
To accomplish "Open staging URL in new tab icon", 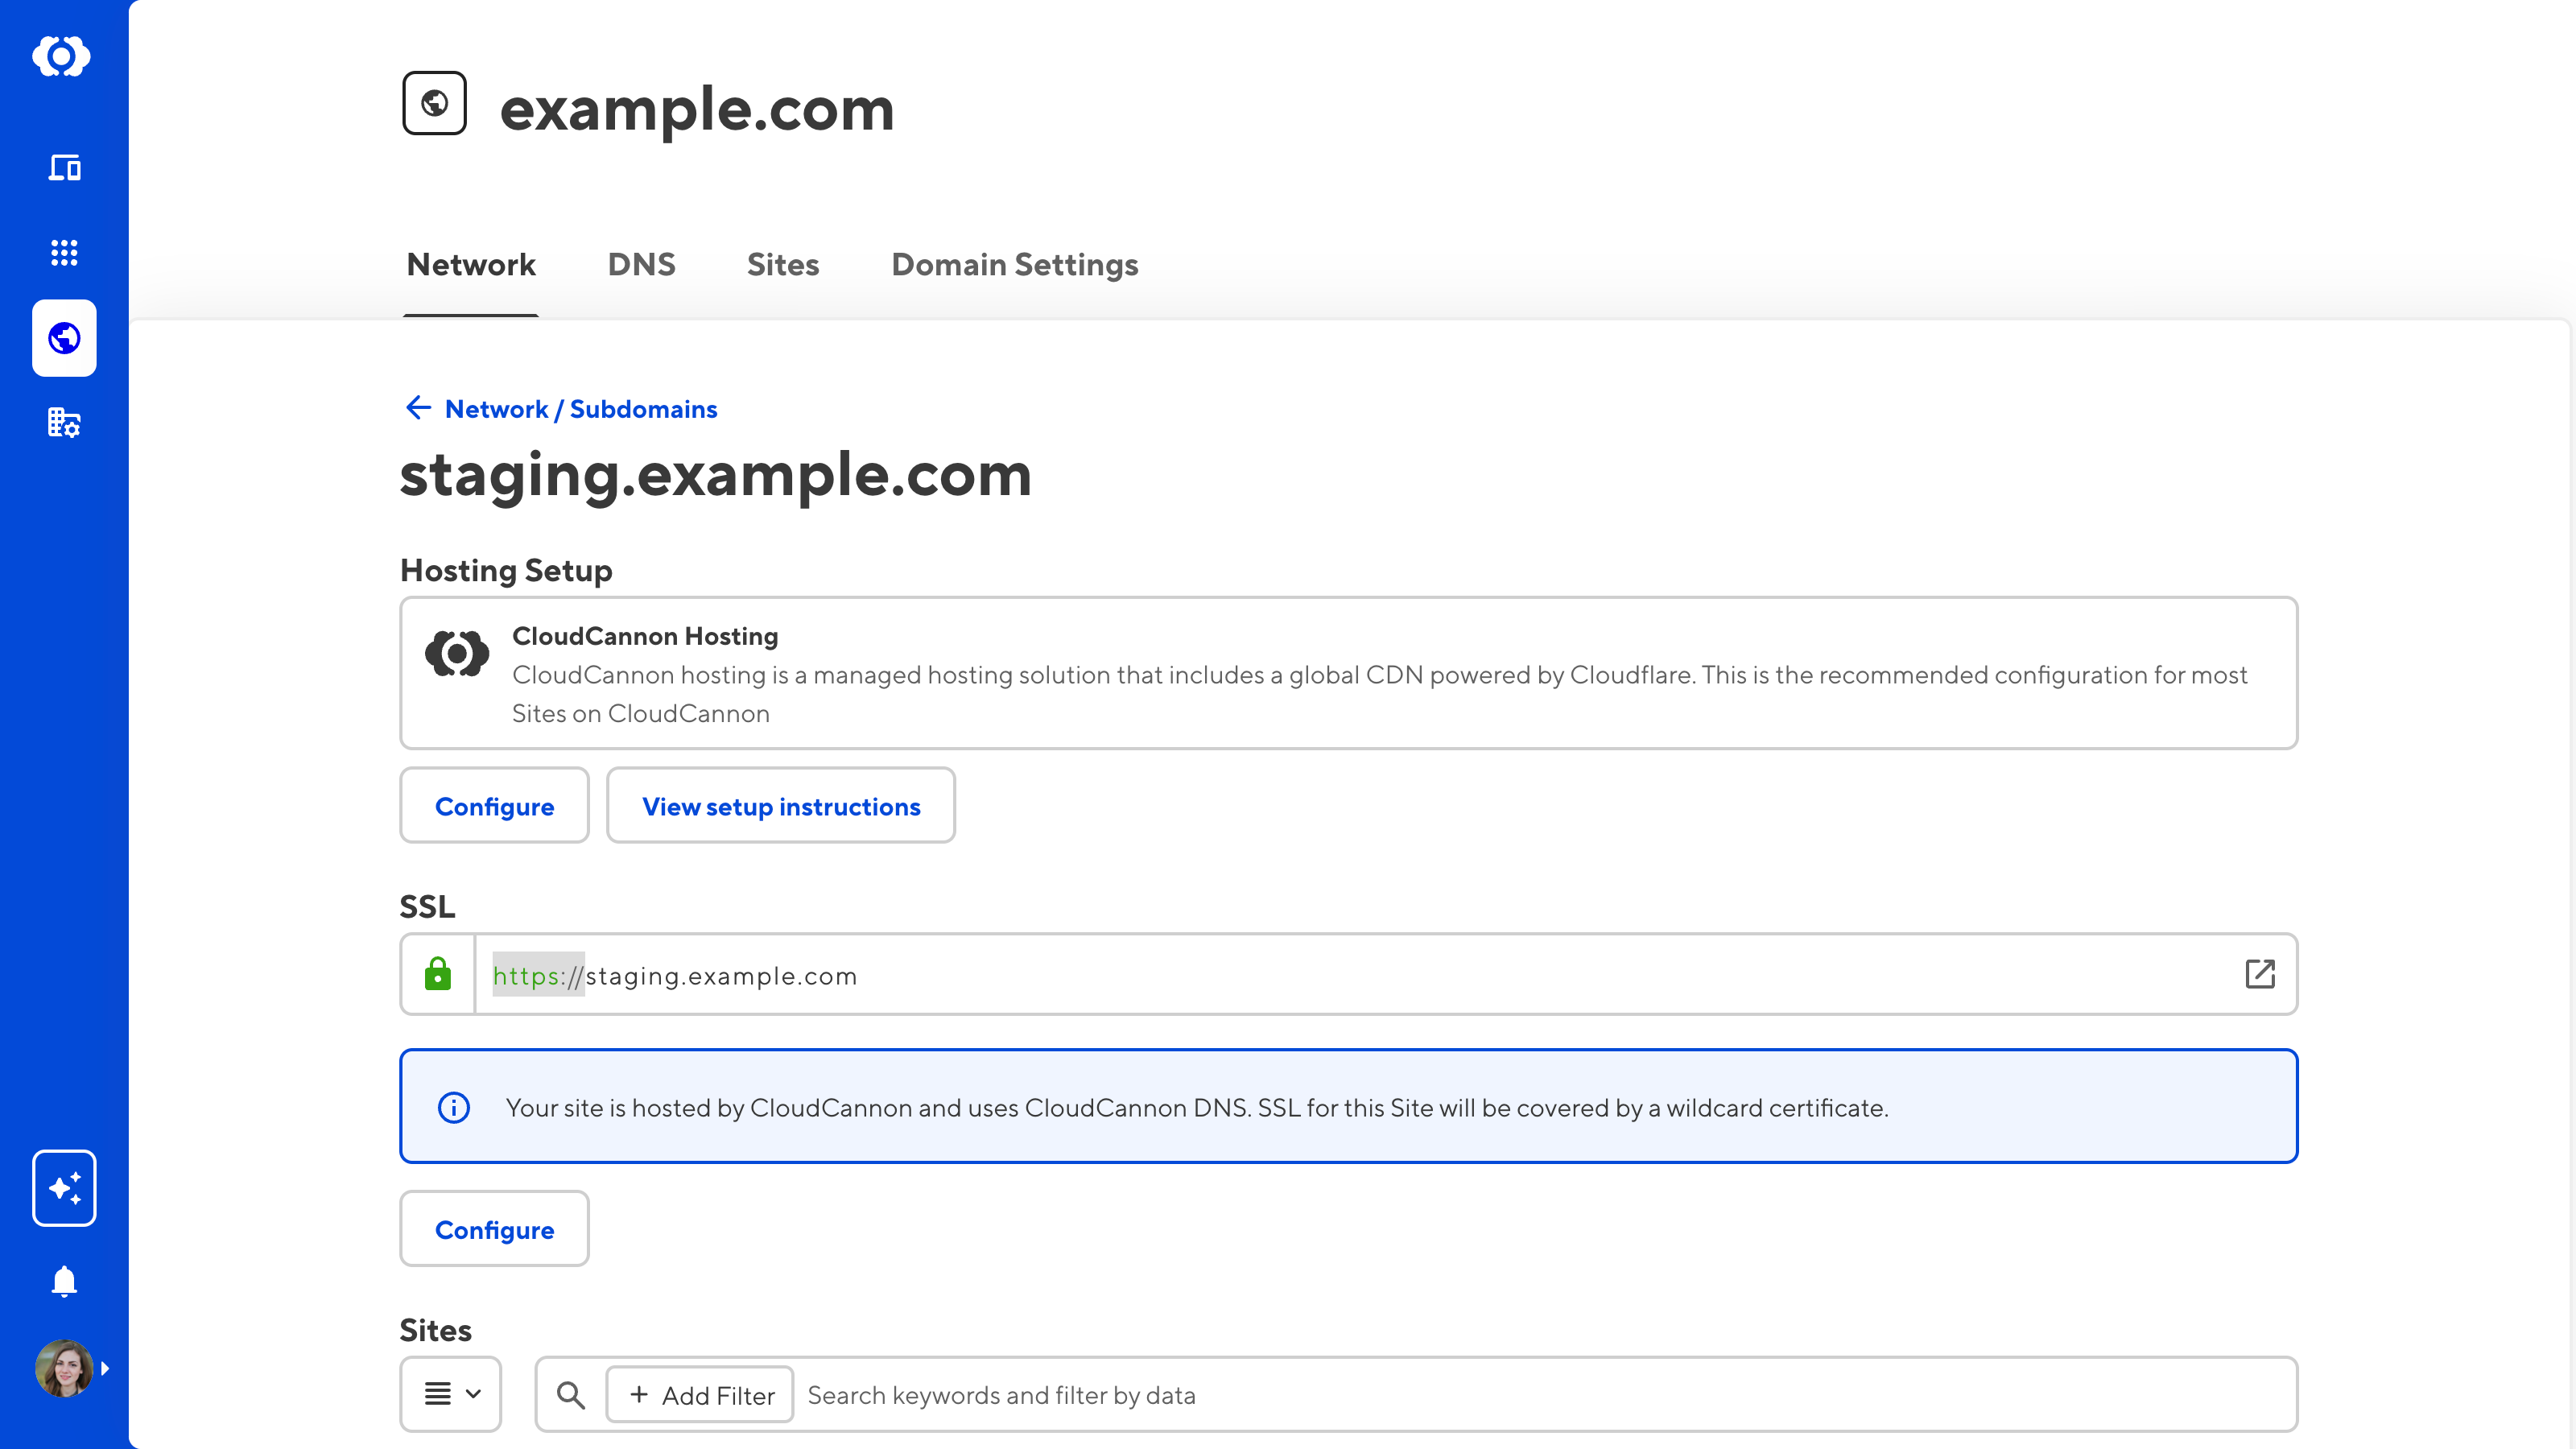I will tap(2259, 974).
